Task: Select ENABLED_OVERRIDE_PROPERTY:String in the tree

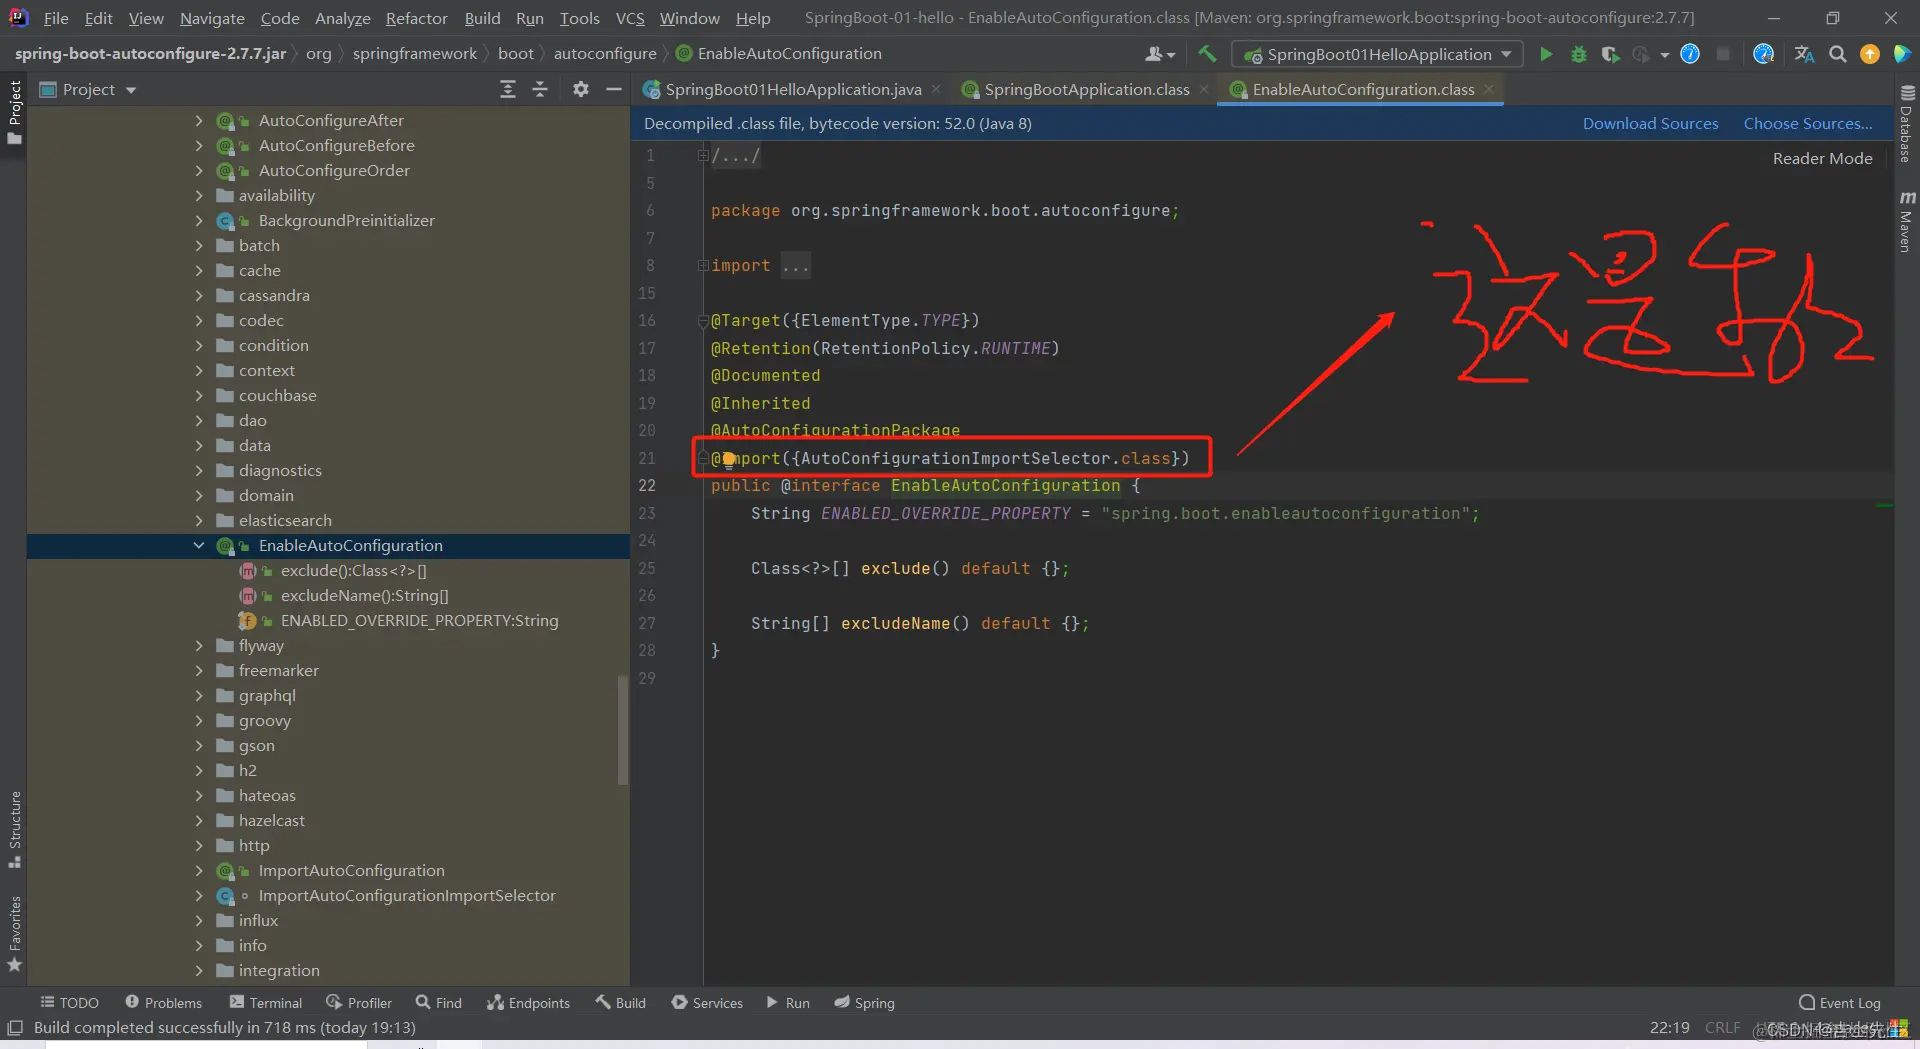Action: [x=419, y=620]
